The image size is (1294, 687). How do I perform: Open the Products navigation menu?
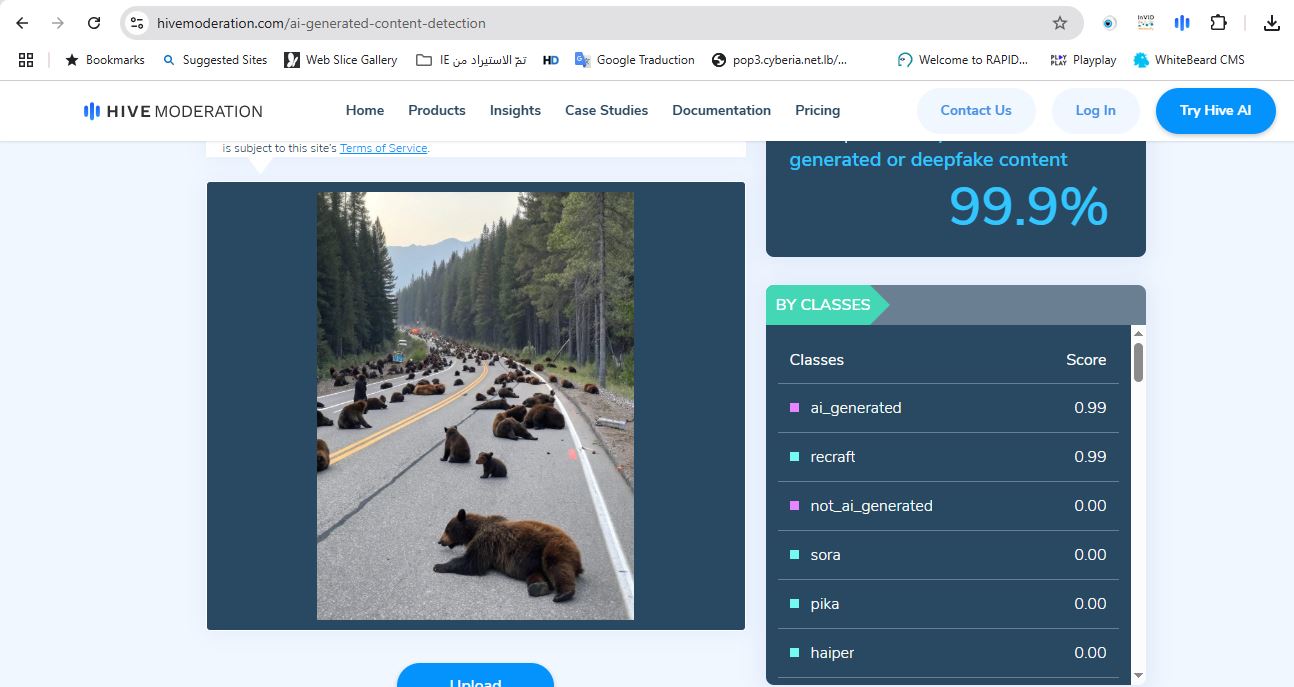point(437,110)
